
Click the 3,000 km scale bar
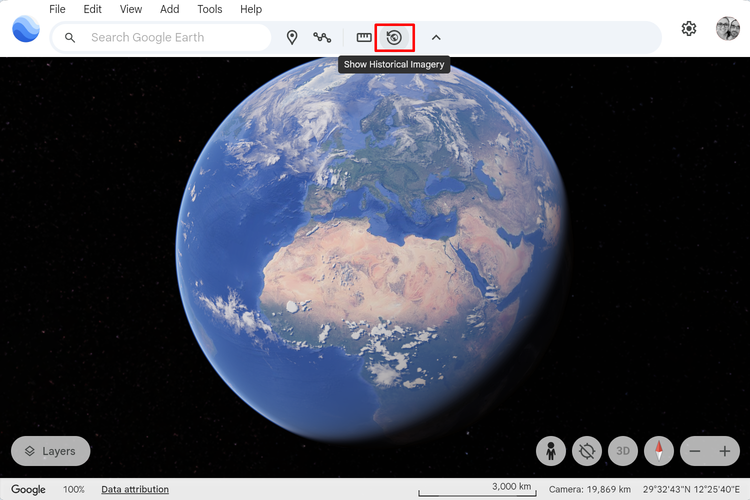tap(477, 489)
